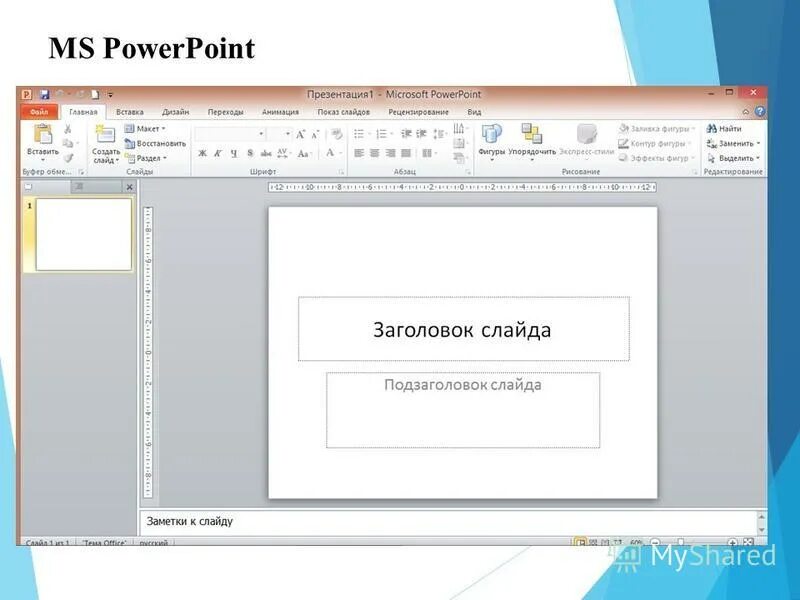Open the columns dropdown in Абзац group

pos(429,153)
